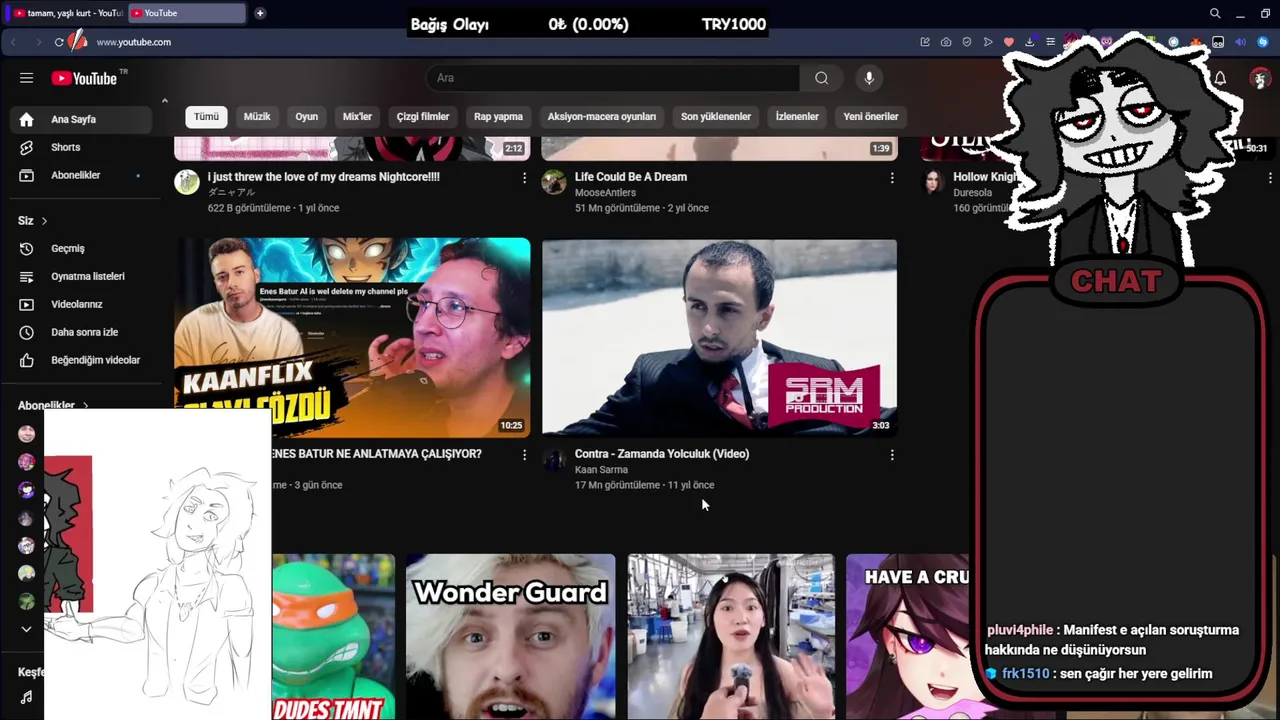This screenshot has width=1280, height=720.
Task: Click the heart bookmark icon in toolbar
Action: tap(1009, 42)
